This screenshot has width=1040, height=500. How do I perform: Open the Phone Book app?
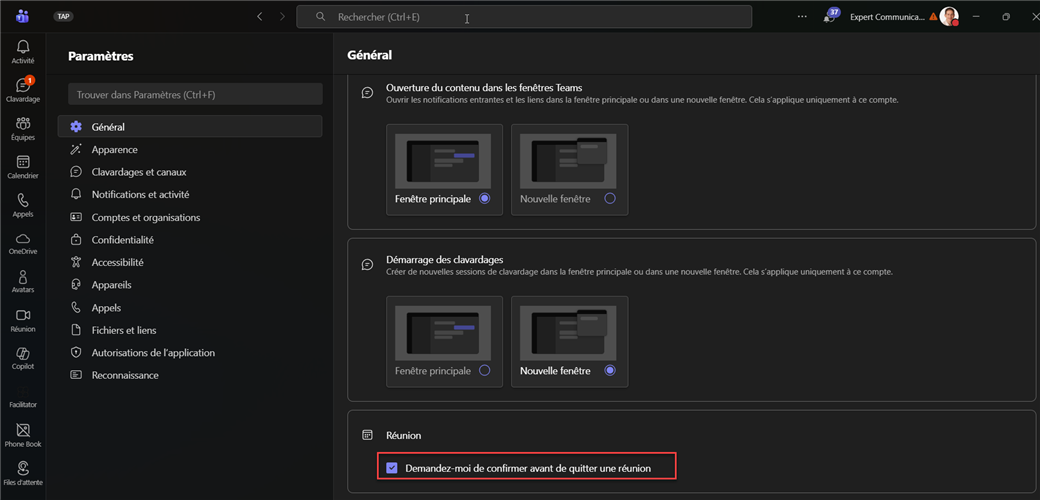tap(22, 434)
